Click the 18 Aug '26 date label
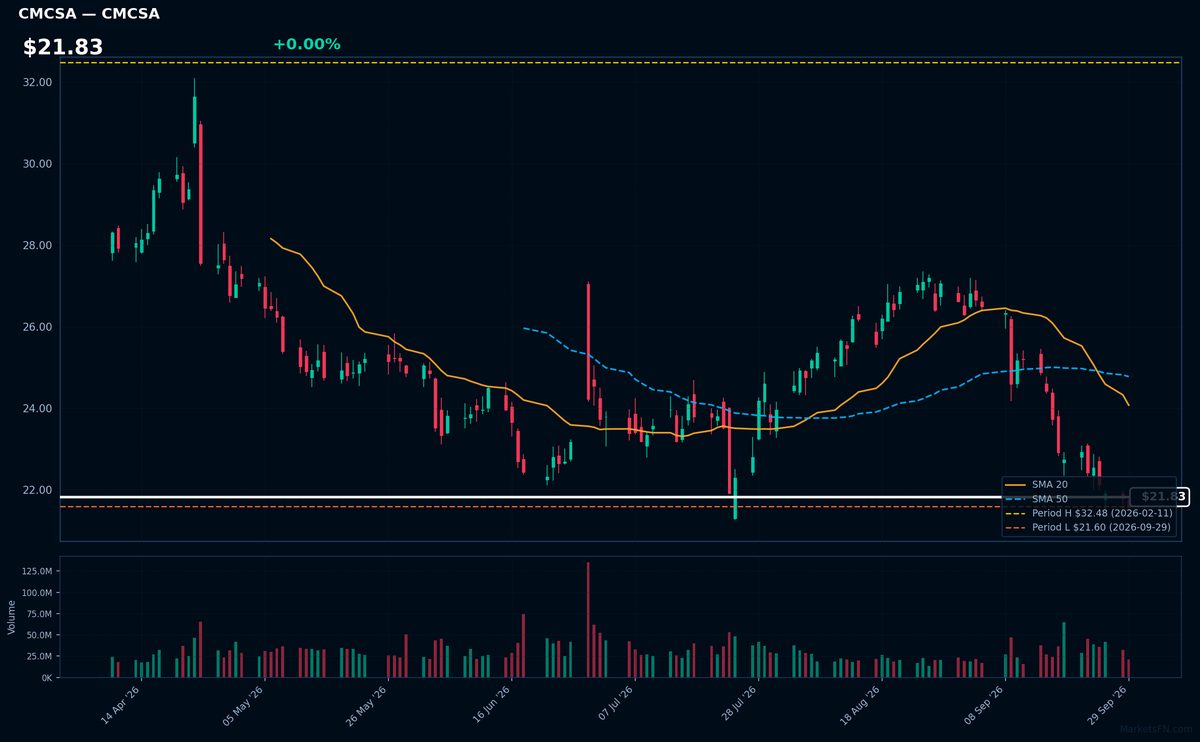Viewport: 1200px width, 742px height. coord(861,705)
